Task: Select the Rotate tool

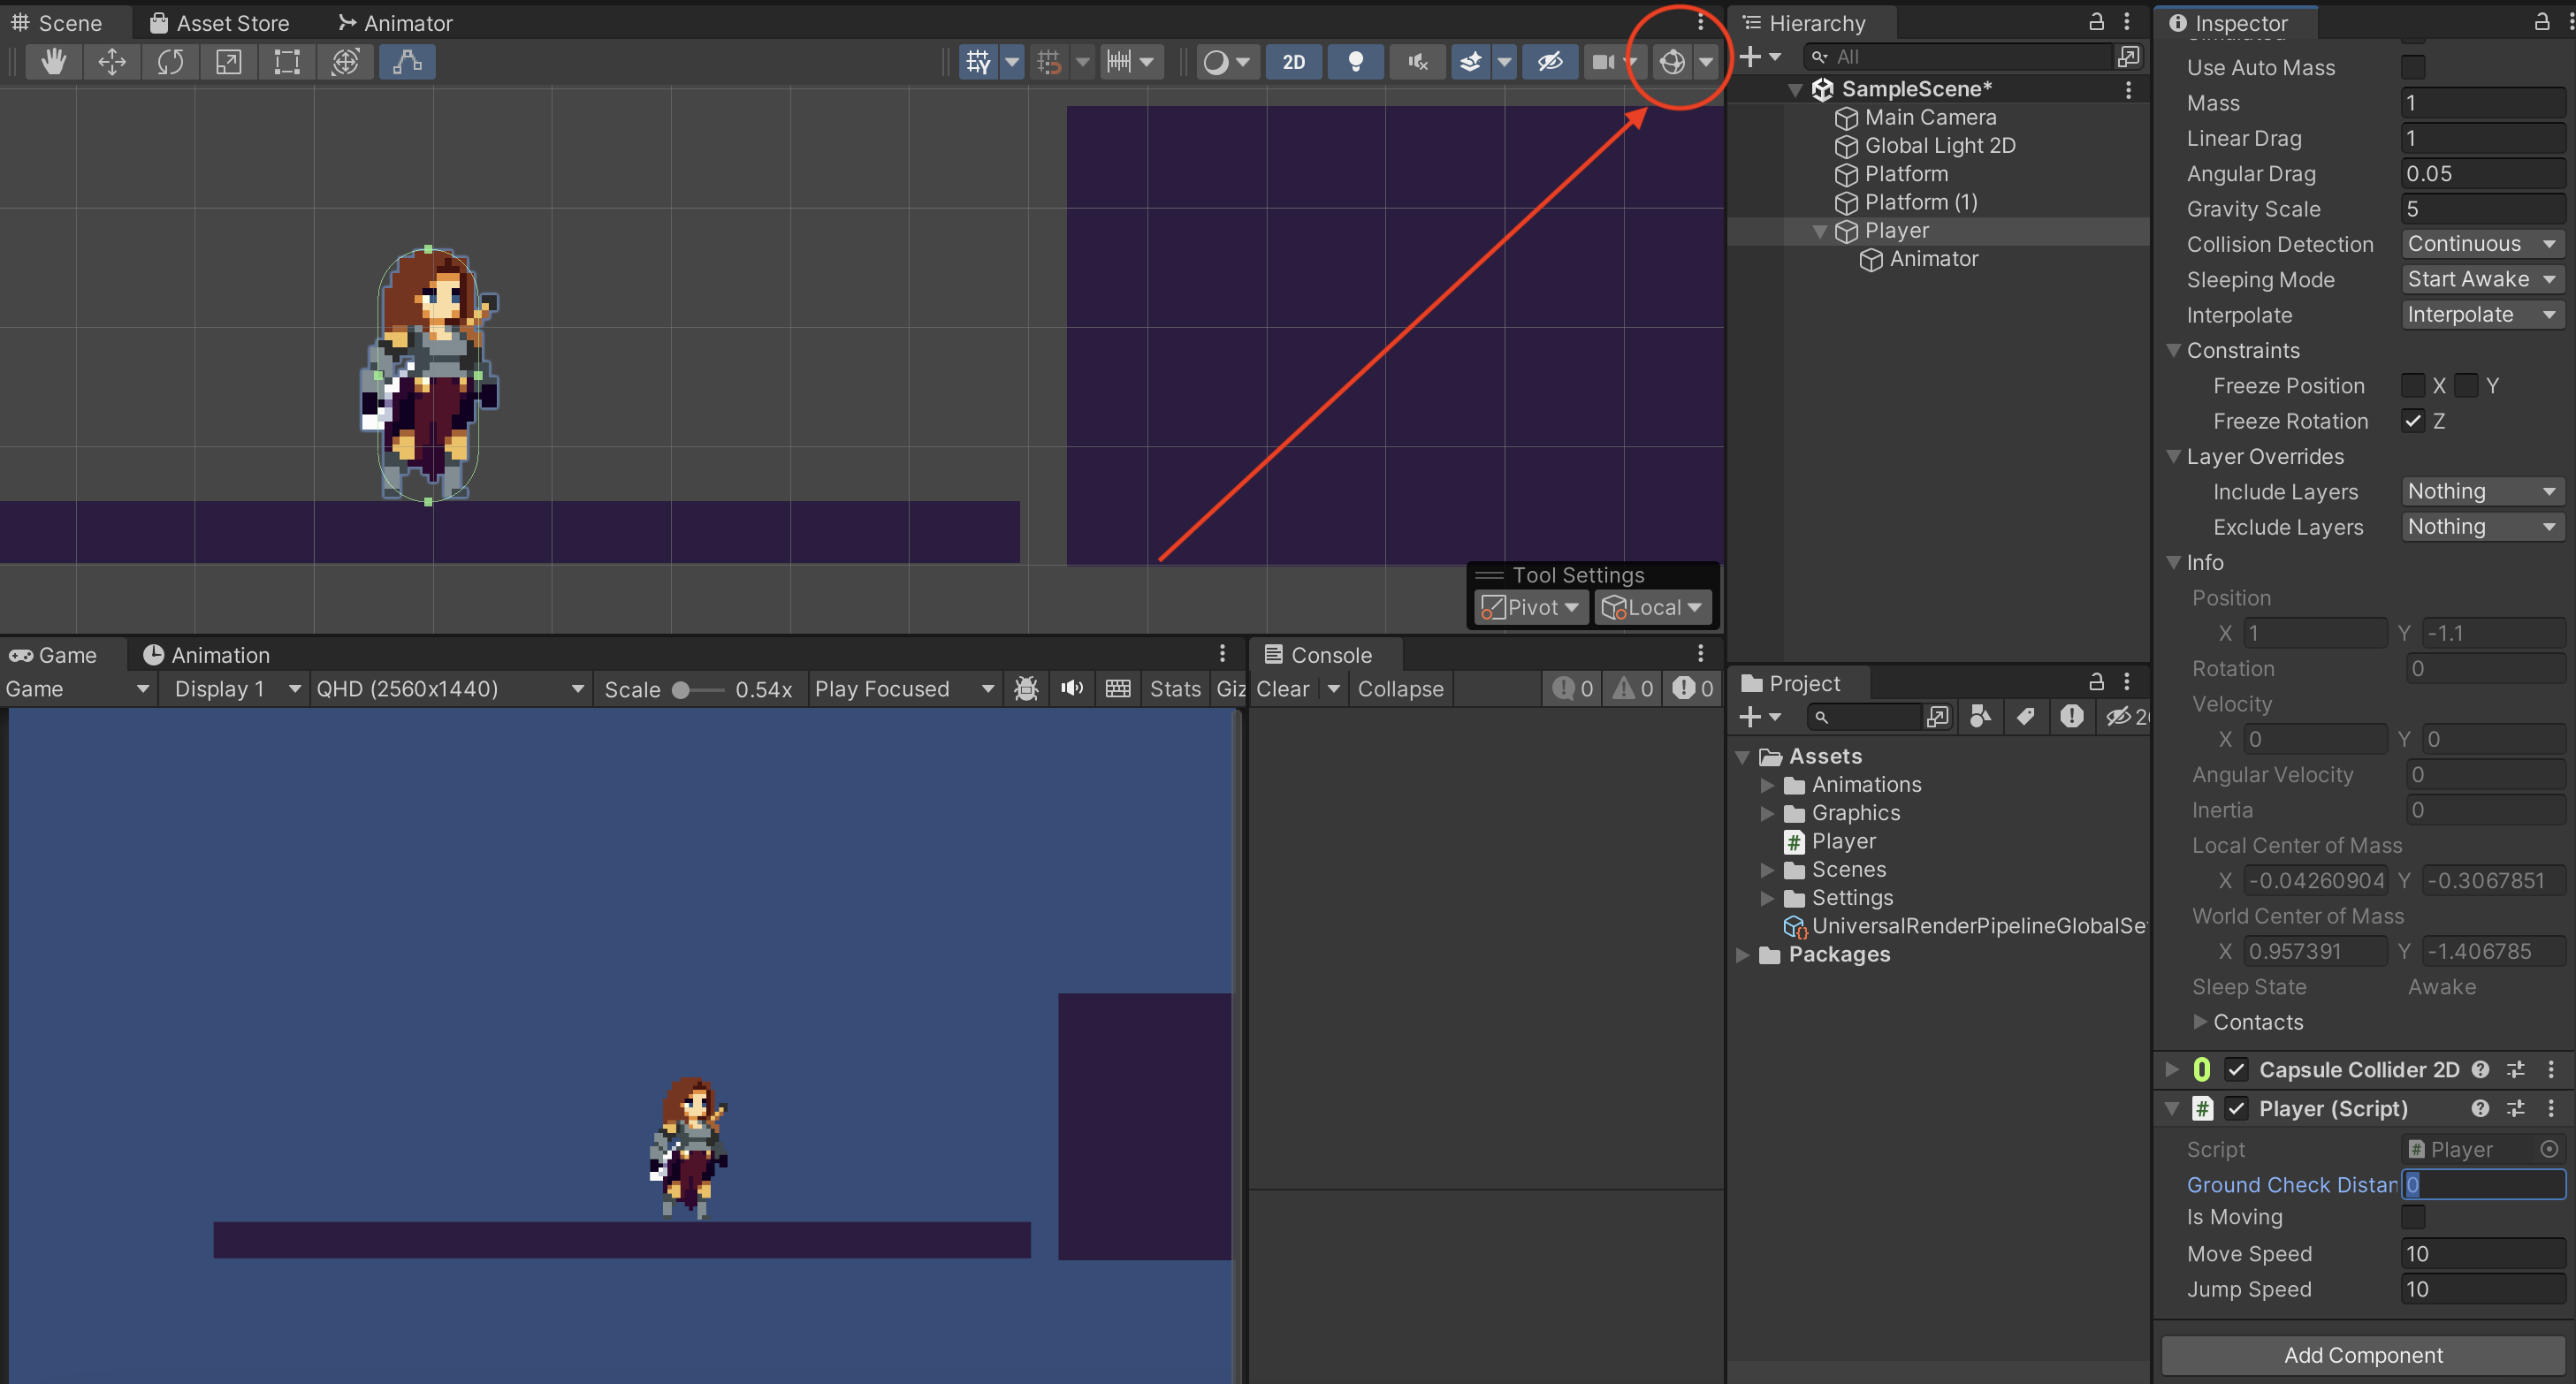Action: (170, 62)
